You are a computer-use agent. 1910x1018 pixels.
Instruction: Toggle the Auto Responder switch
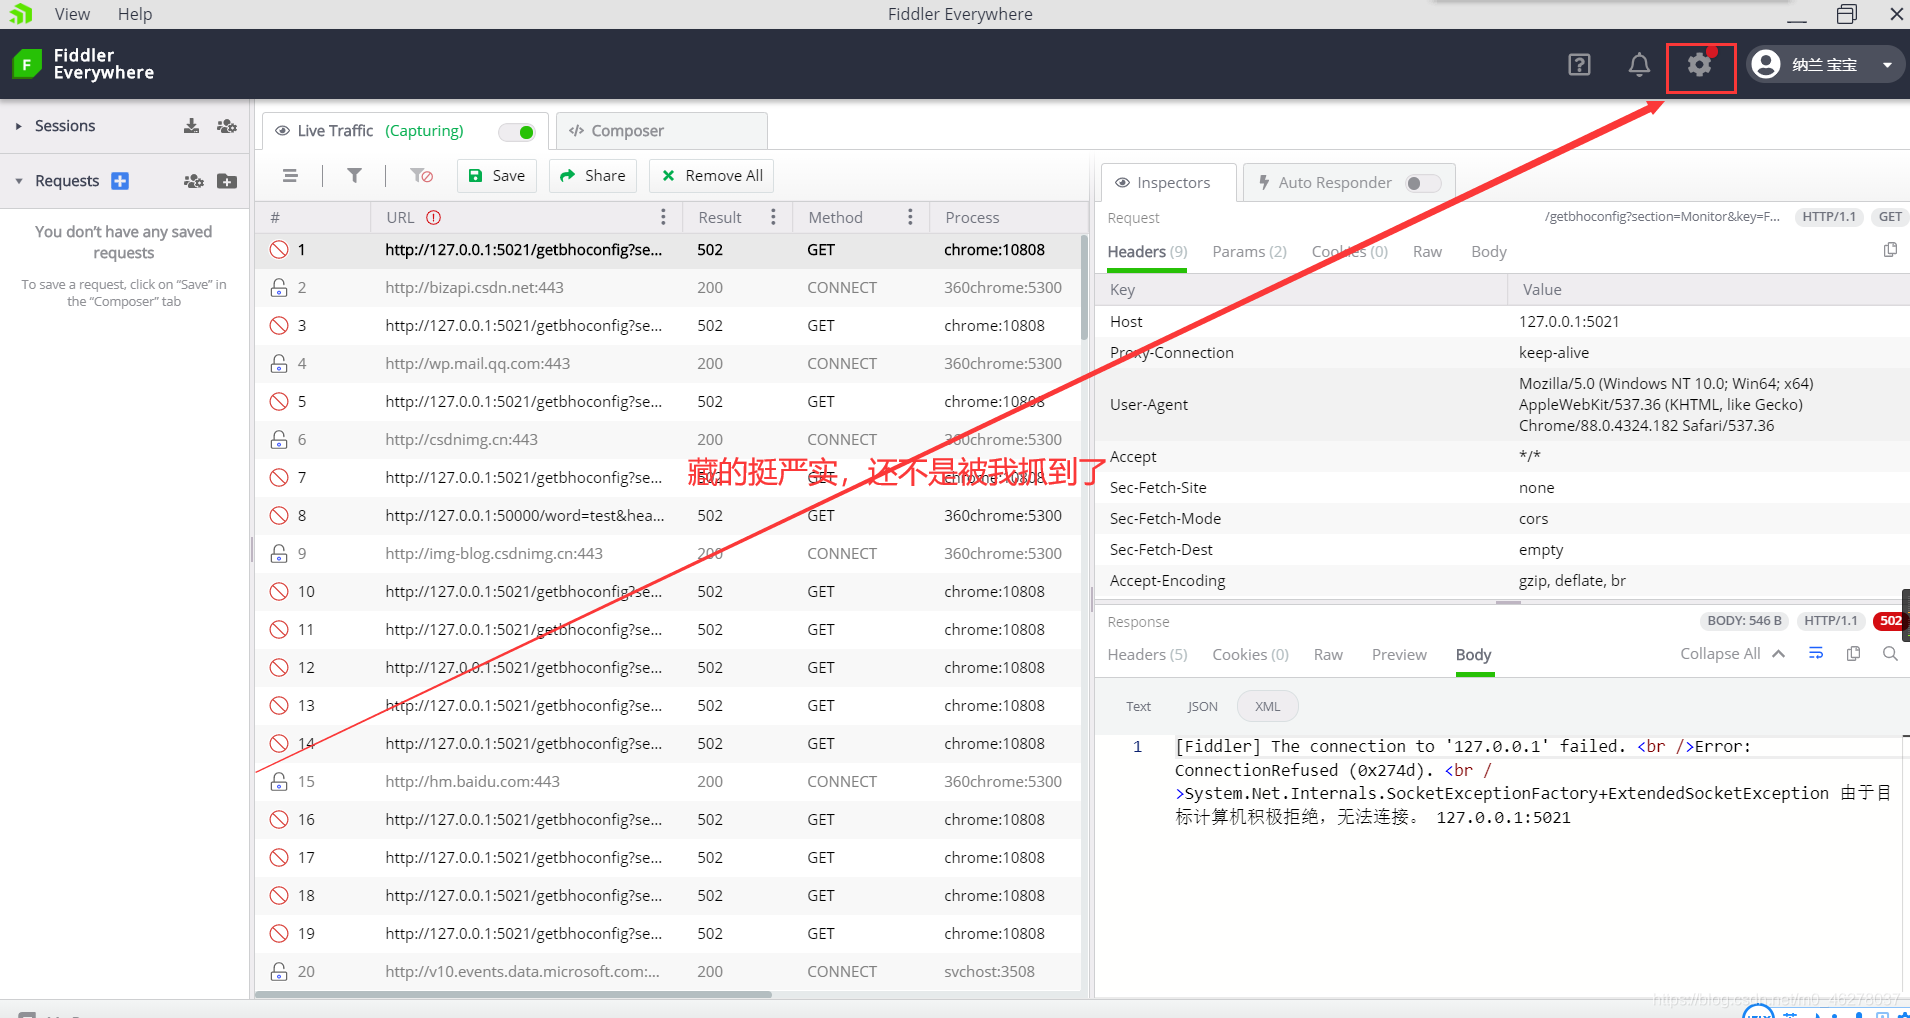tap(1423, 183)
